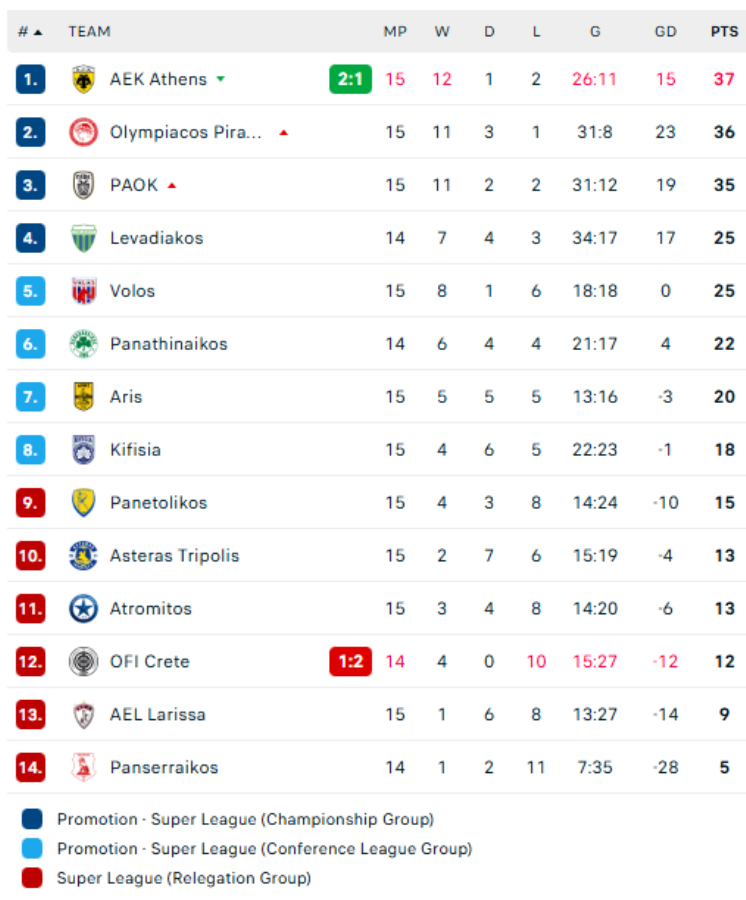This screenshot has width=746, height=900.
Task: Sort standings by PTS column
Action: point(724,32)
